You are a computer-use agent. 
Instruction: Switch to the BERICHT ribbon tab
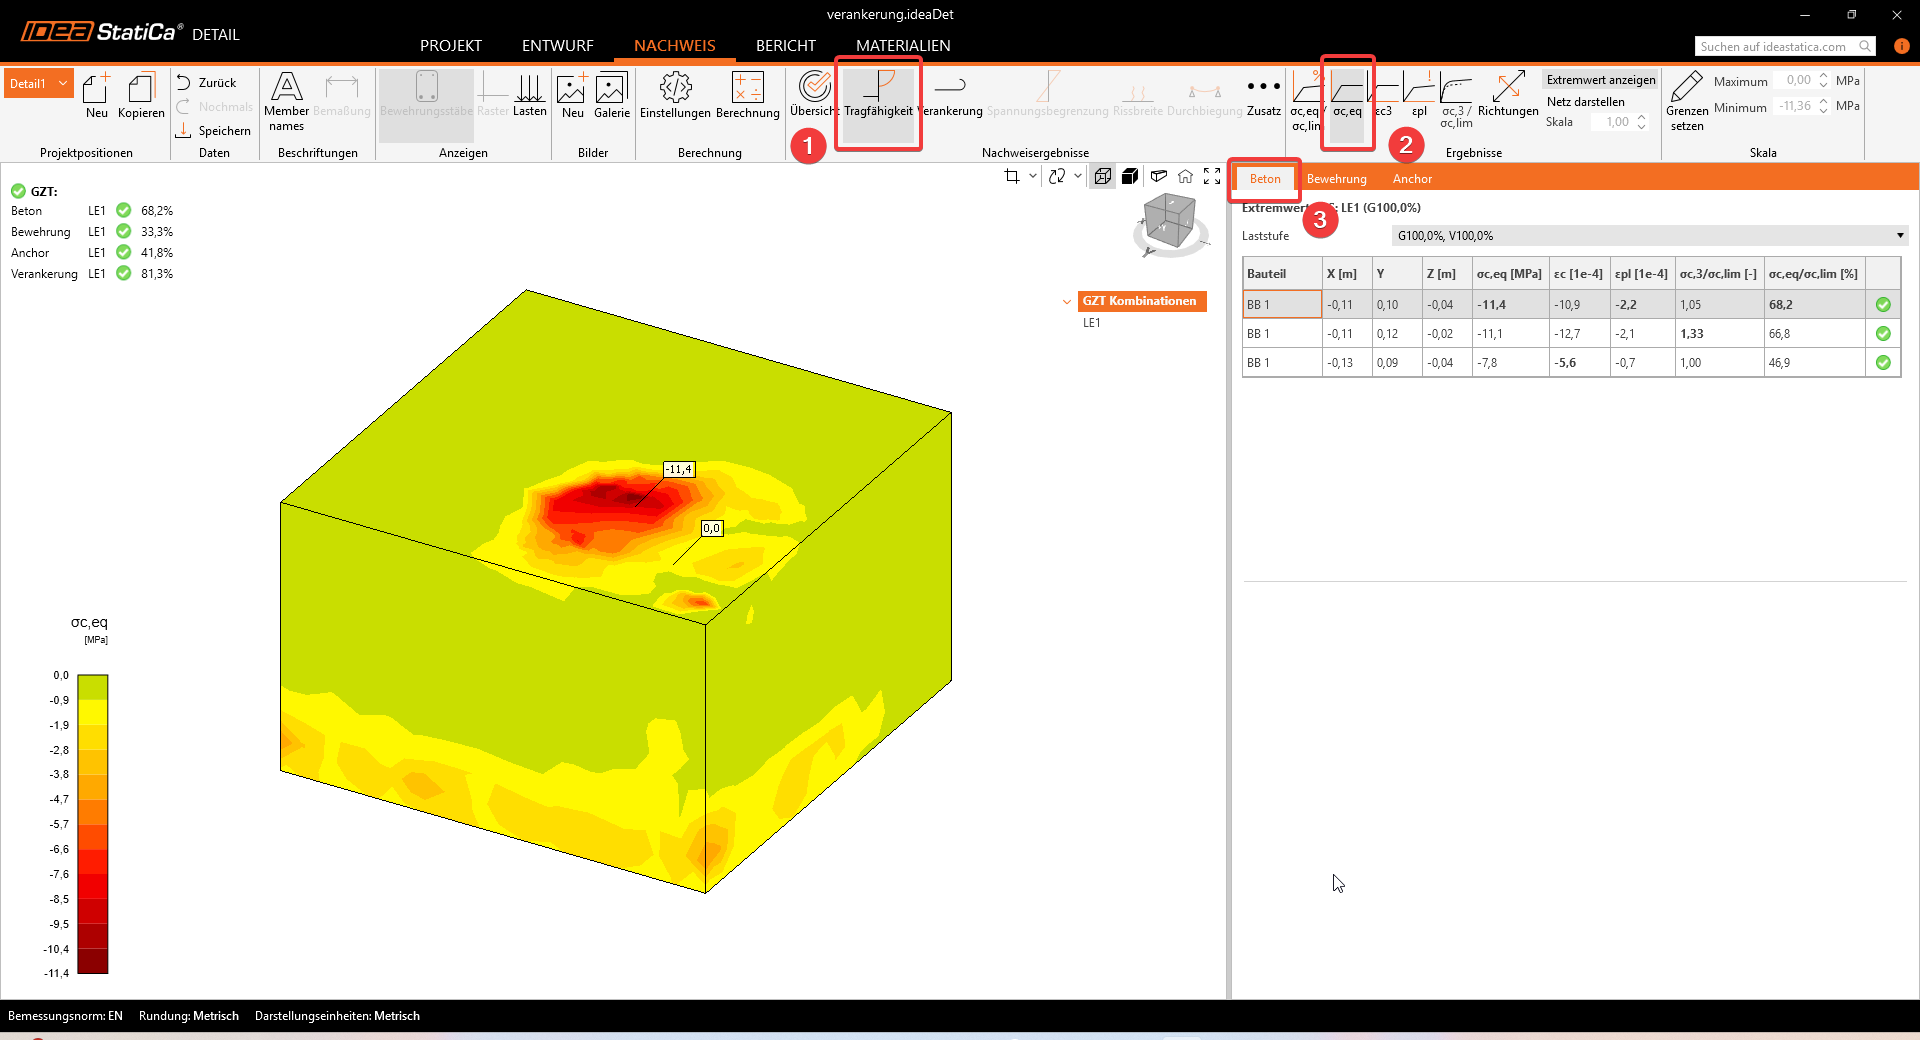785,46
